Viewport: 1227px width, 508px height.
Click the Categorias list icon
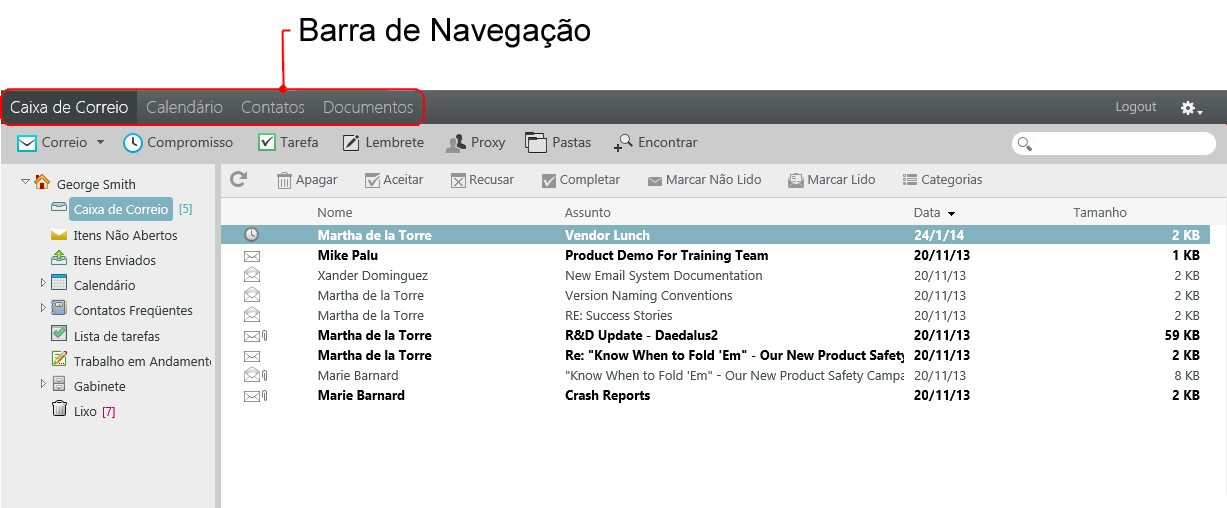910,180
